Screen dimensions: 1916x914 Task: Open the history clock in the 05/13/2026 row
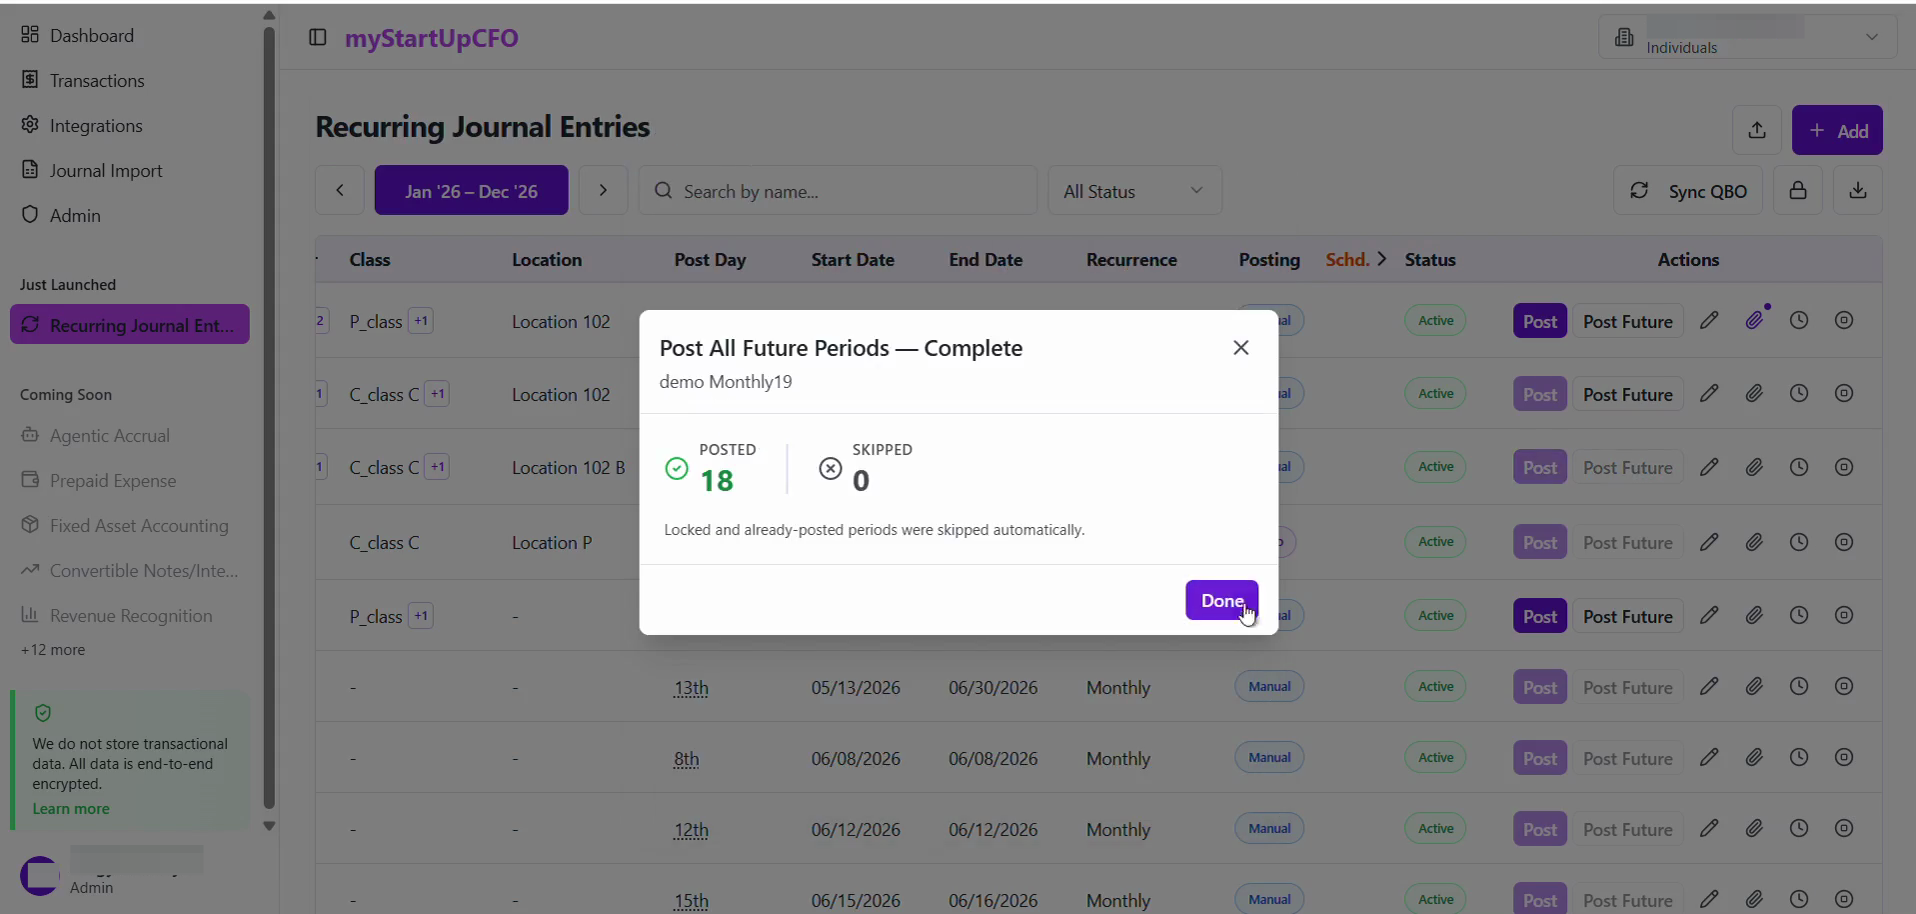[1799, 686]
